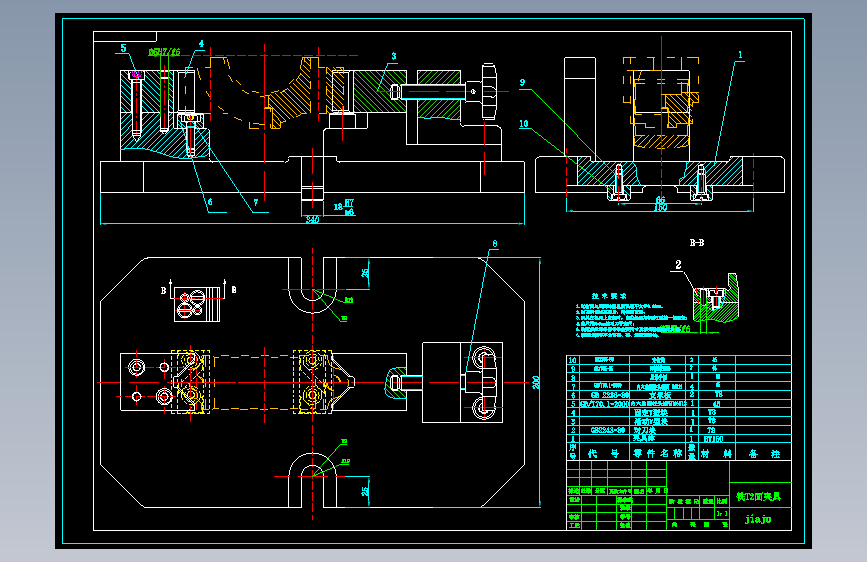Image resolution: width=867 pixels, height=562 pixels.
Task: Click the 零件名称 column header
Action: click(x=657, y=454)
